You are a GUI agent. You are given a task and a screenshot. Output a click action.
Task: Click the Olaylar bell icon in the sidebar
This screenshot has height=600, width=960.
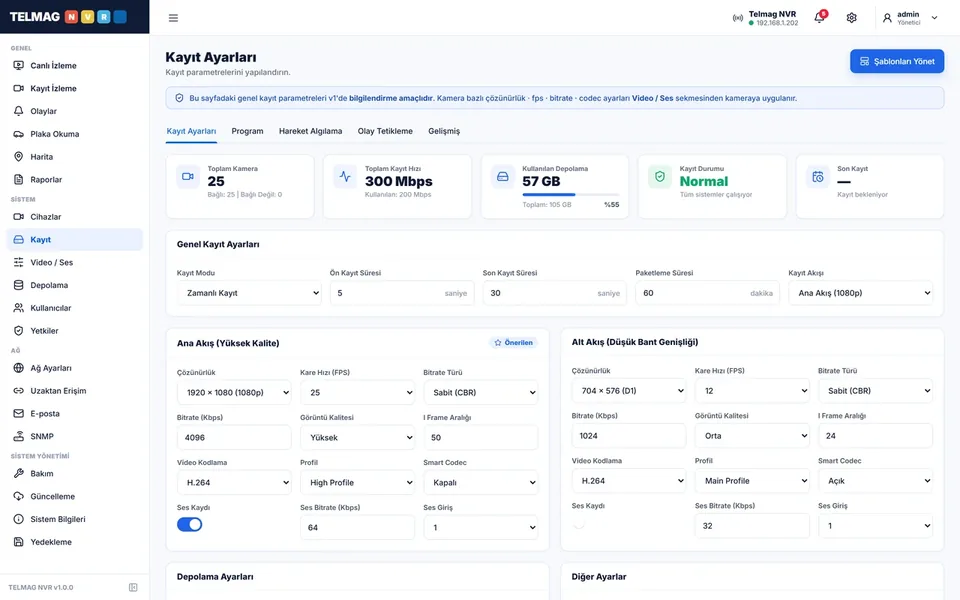pyautogui.click(x=18, y=111)
